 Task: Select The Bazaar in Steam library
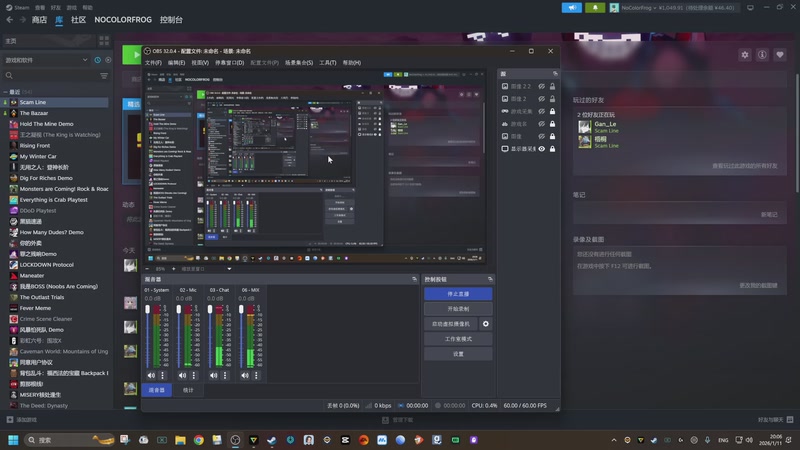point(56,113)
